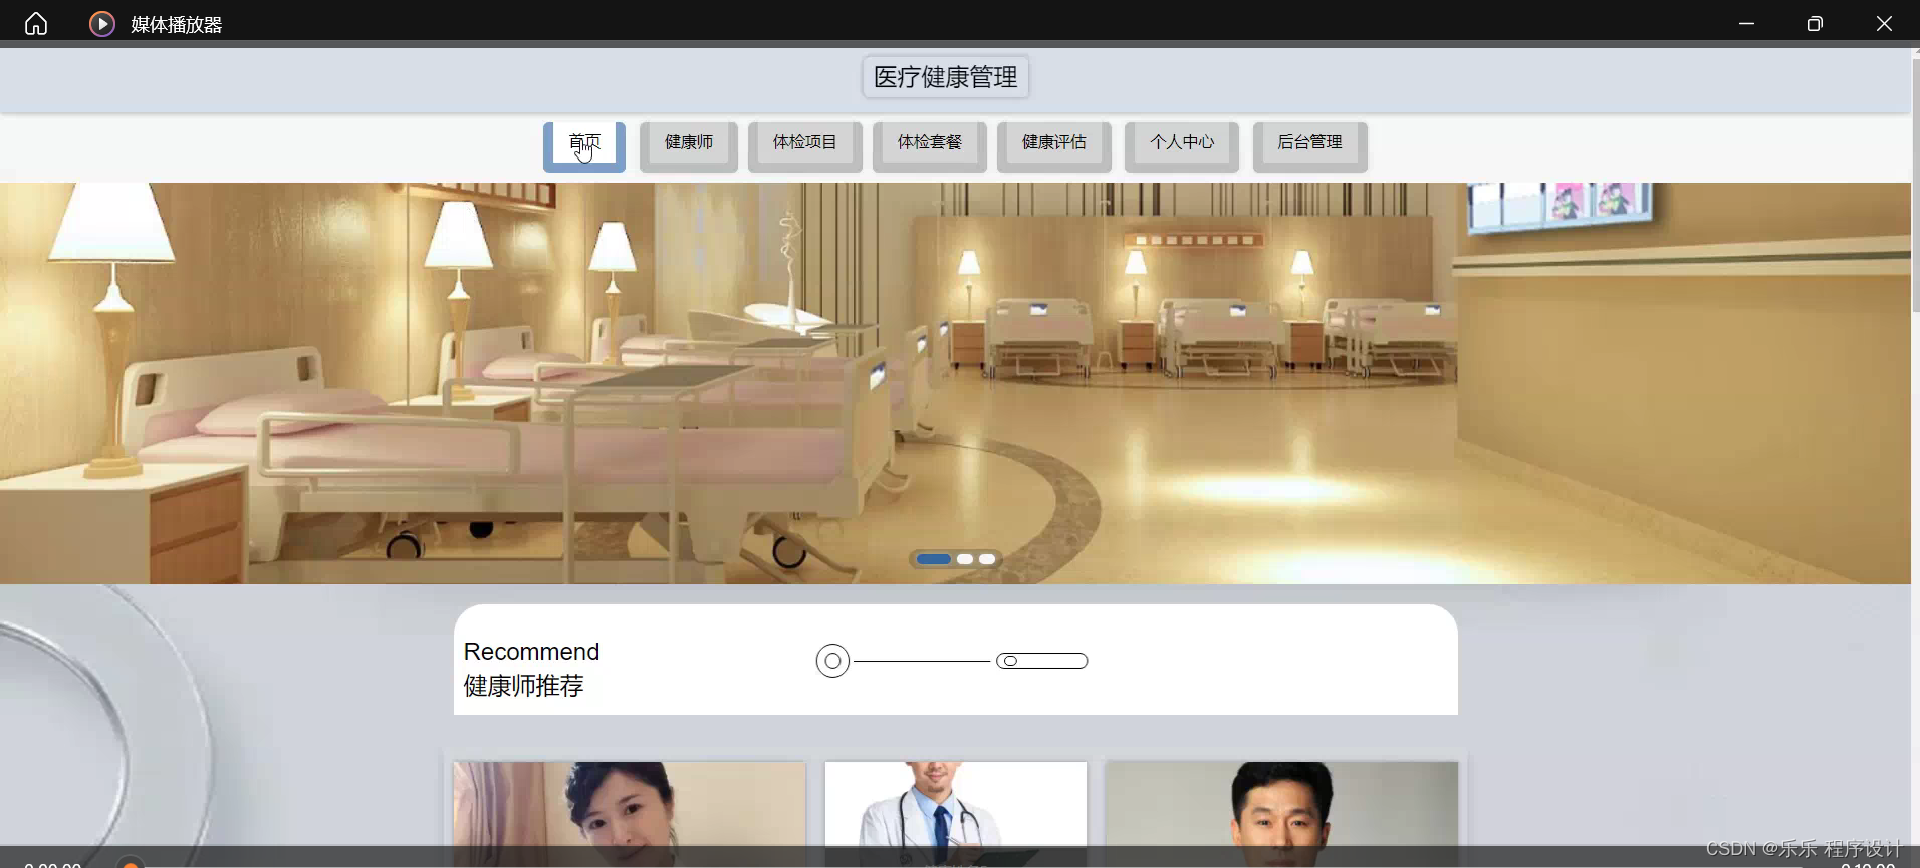Select the 体检套餐 tab

930,147
